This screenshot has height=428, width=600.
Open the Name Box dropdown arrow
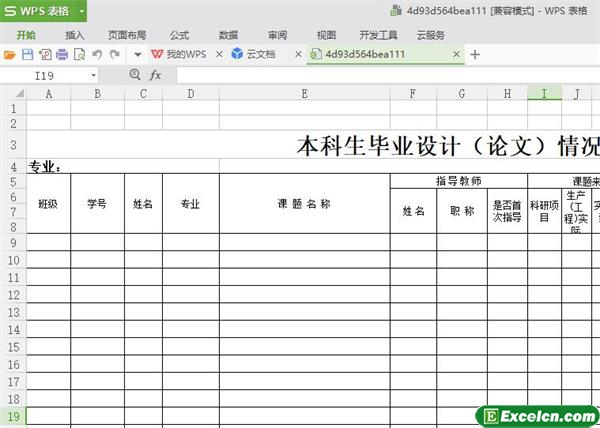pyautogui.click(x=94, y=75)
